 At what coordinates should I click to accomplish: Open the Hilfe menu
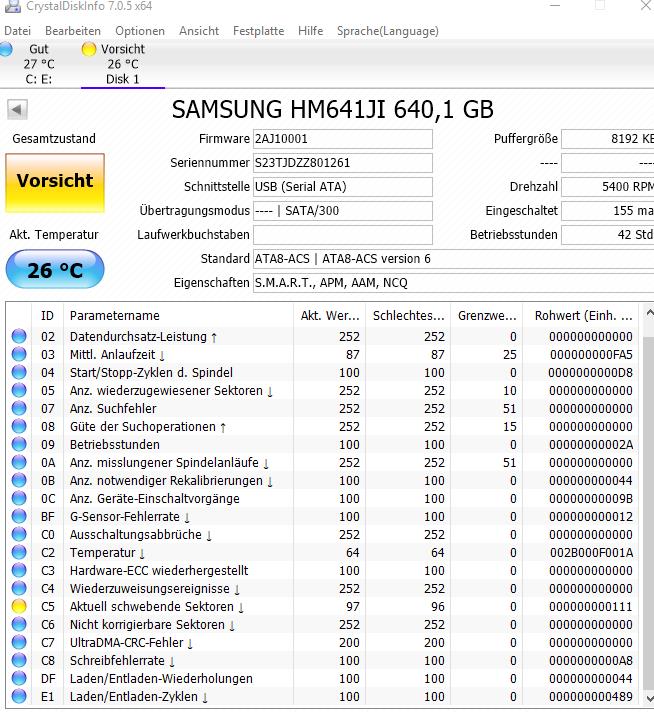pos(311,31)
